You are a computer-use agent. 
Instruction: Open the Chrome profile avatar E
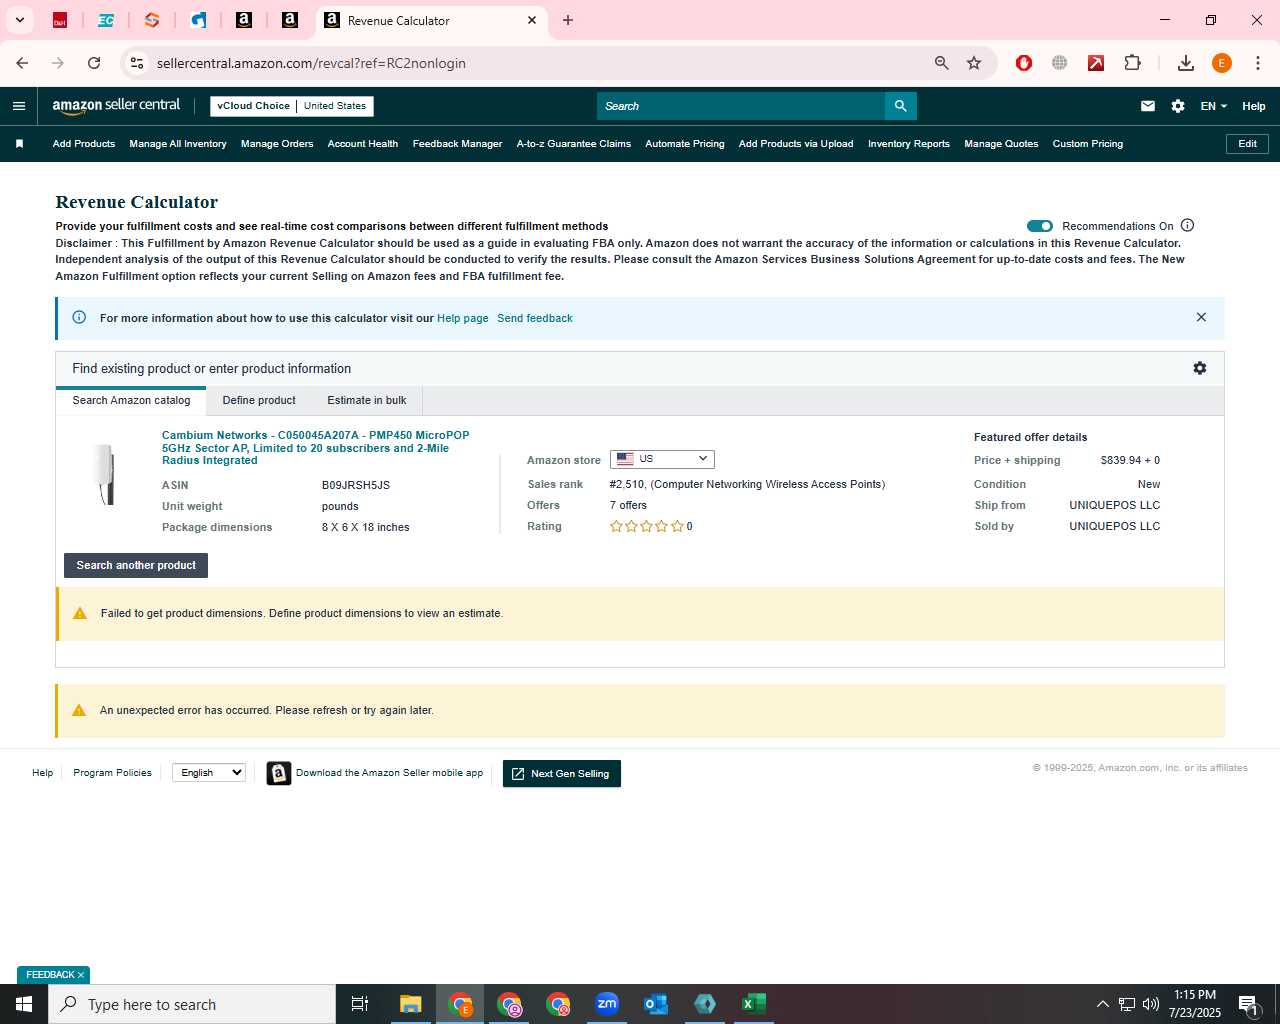click(x=1222, y=63)
